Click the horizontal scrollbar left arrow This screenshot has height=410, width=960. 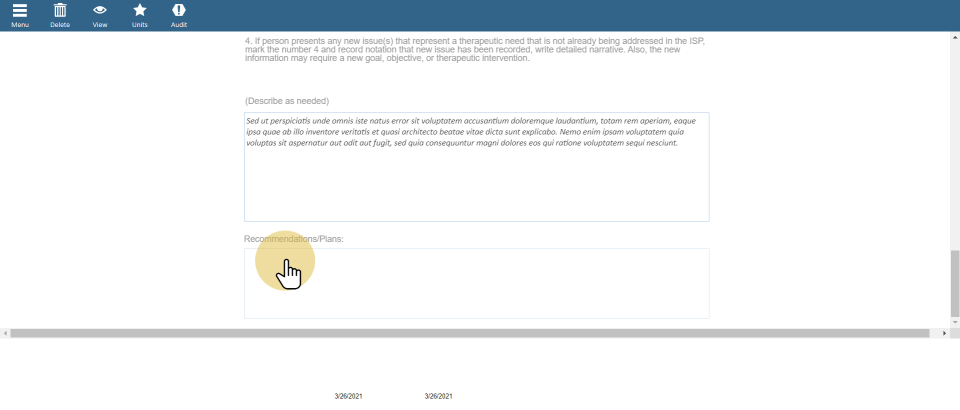tap(5, 332)
